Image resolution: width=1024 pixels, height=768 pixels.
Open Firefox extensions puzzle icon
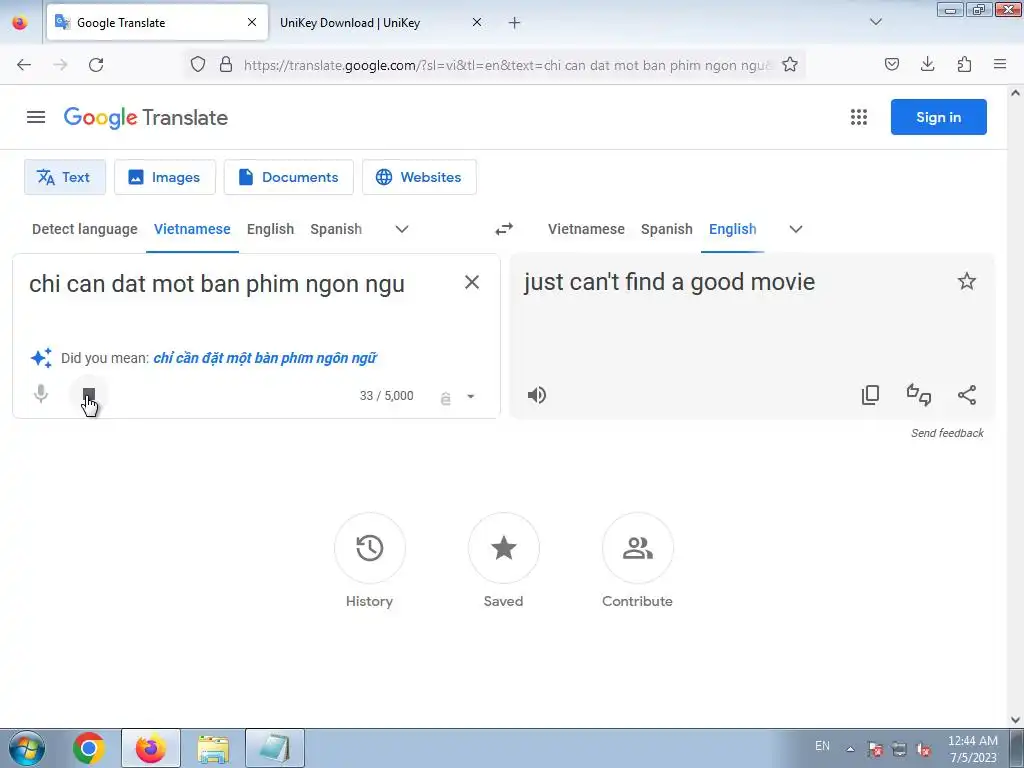tap(964, 64)
